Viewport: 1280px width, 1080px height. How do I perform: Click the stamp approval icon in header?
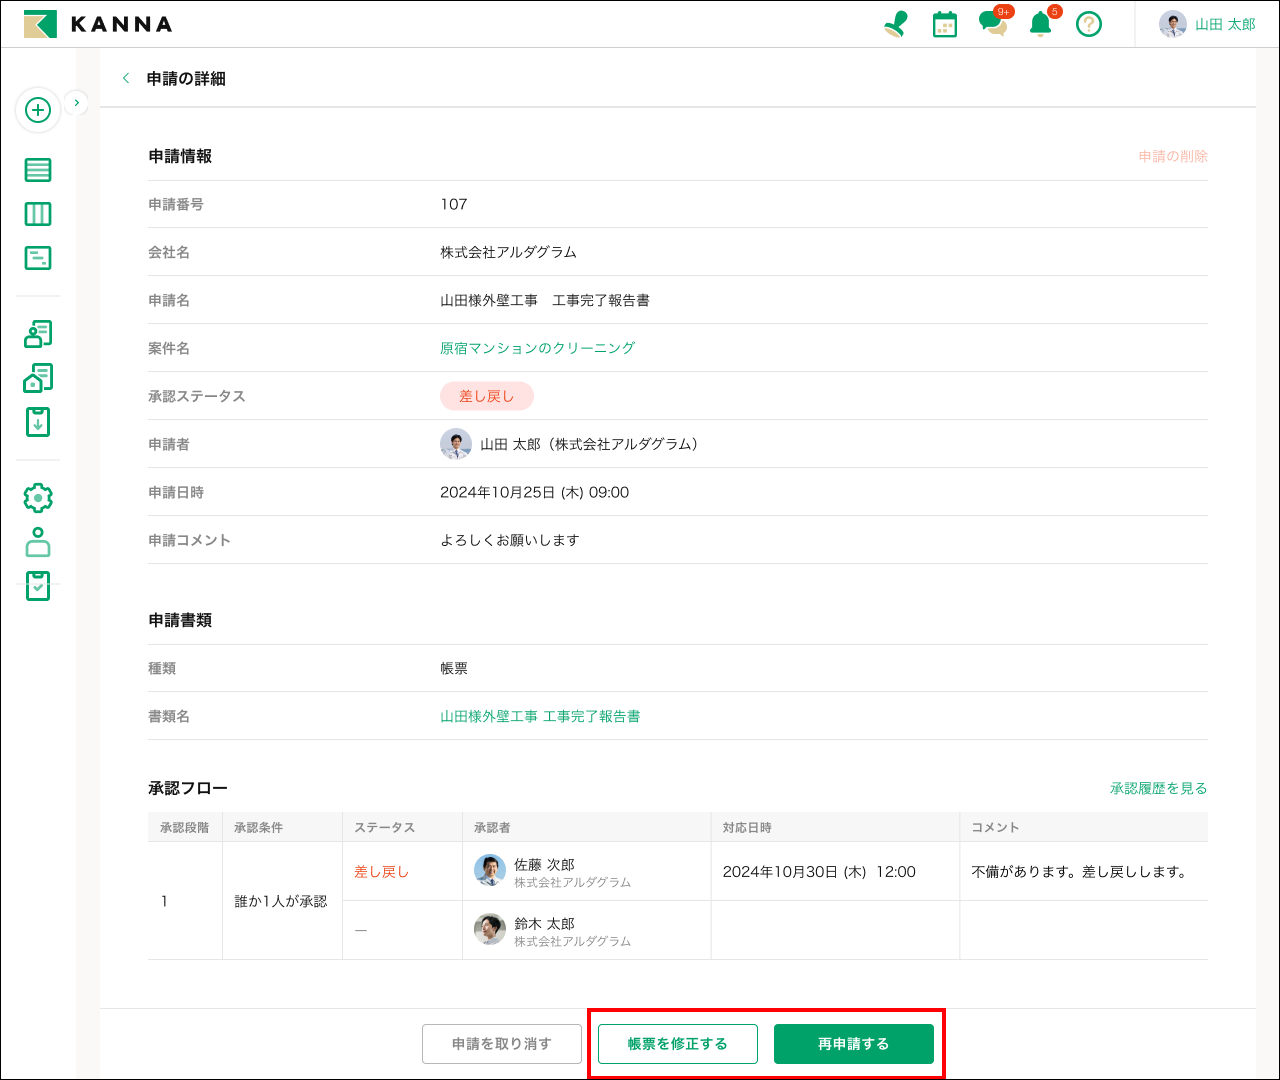896,24
